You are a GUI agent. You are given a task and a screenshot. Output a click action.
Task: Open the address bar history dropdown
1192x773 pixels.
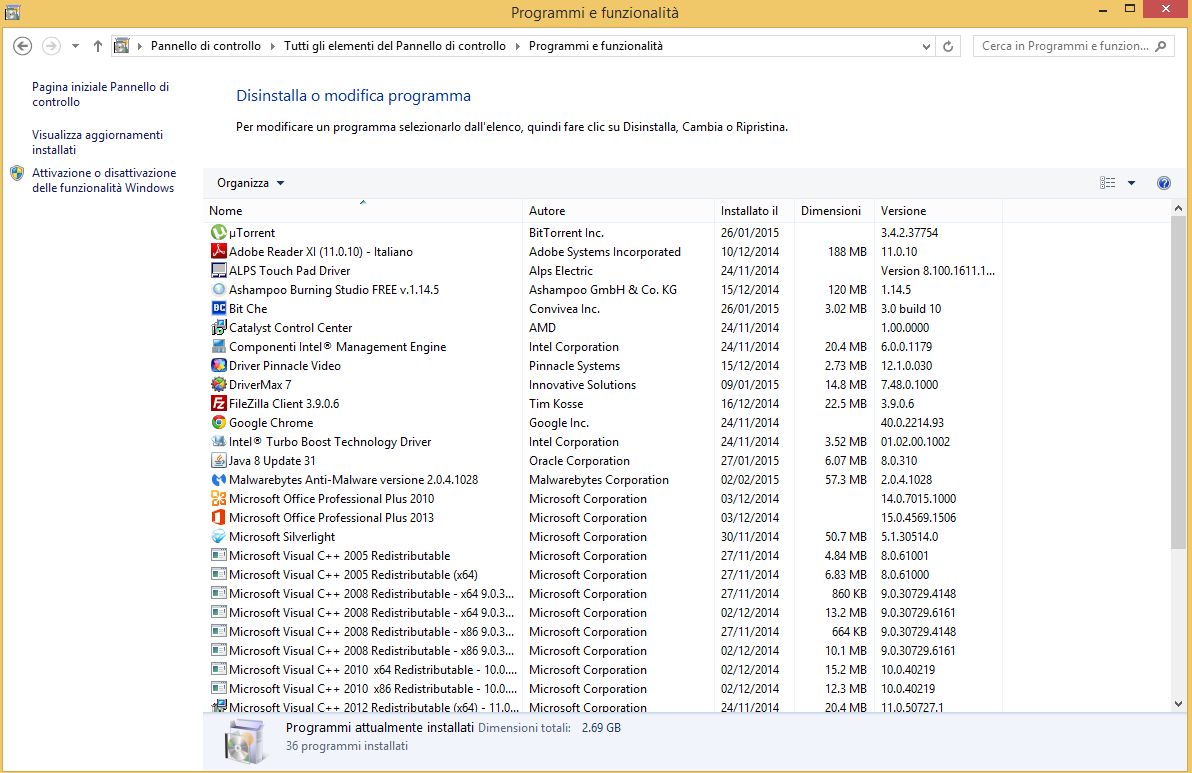pos(925,46)
